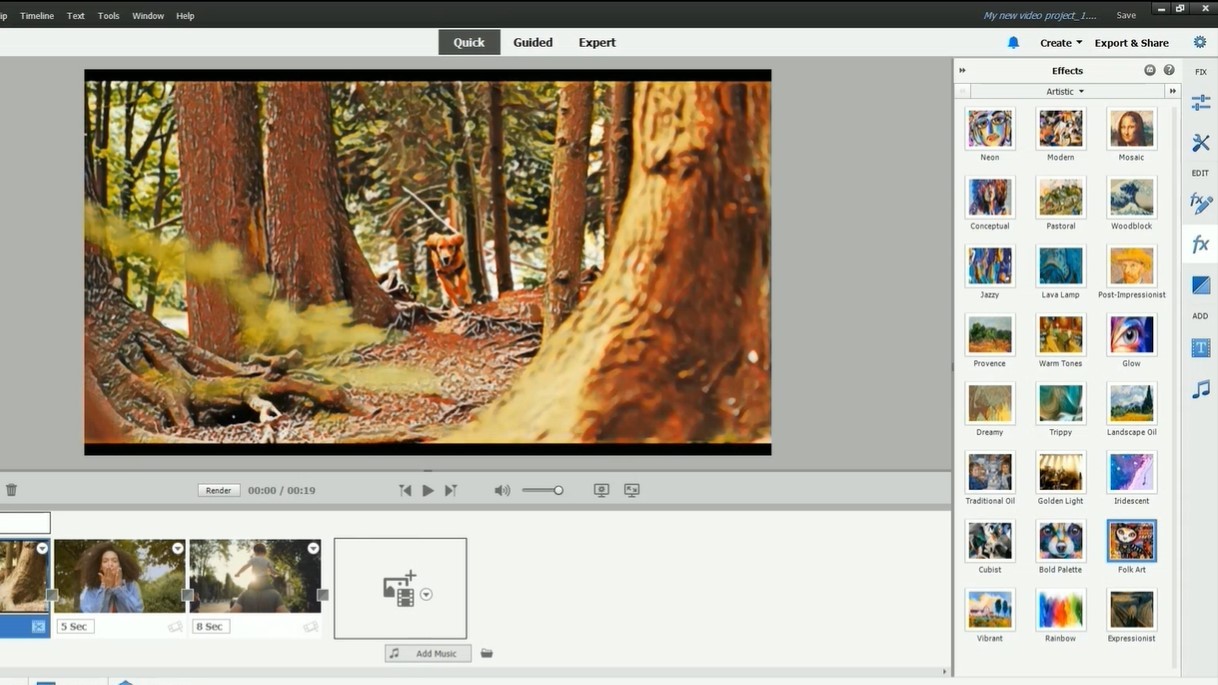Click the effect badge under 5 Sec clip
Screen dimensions: 1218x685
coord(175,627)
